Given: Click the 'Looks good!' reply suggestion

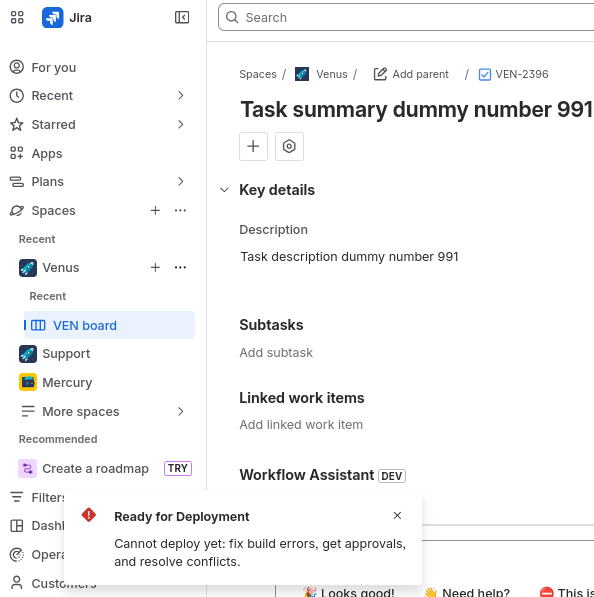Looking at the screenshot, I should [x=348, y=592].
